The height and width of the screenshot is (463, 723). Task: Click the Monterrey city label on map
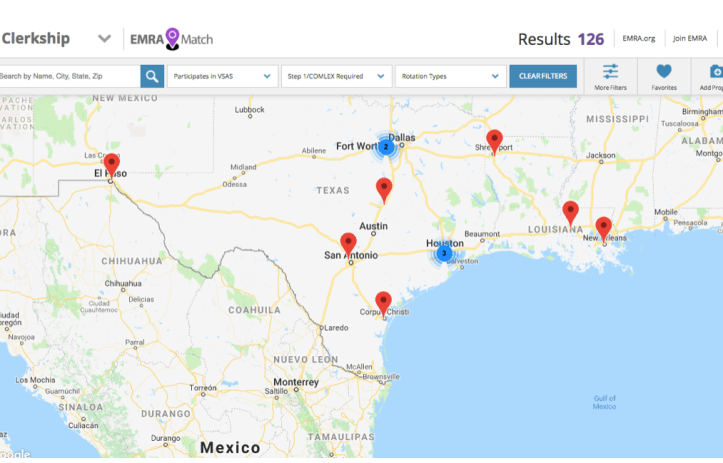[296, 382]
